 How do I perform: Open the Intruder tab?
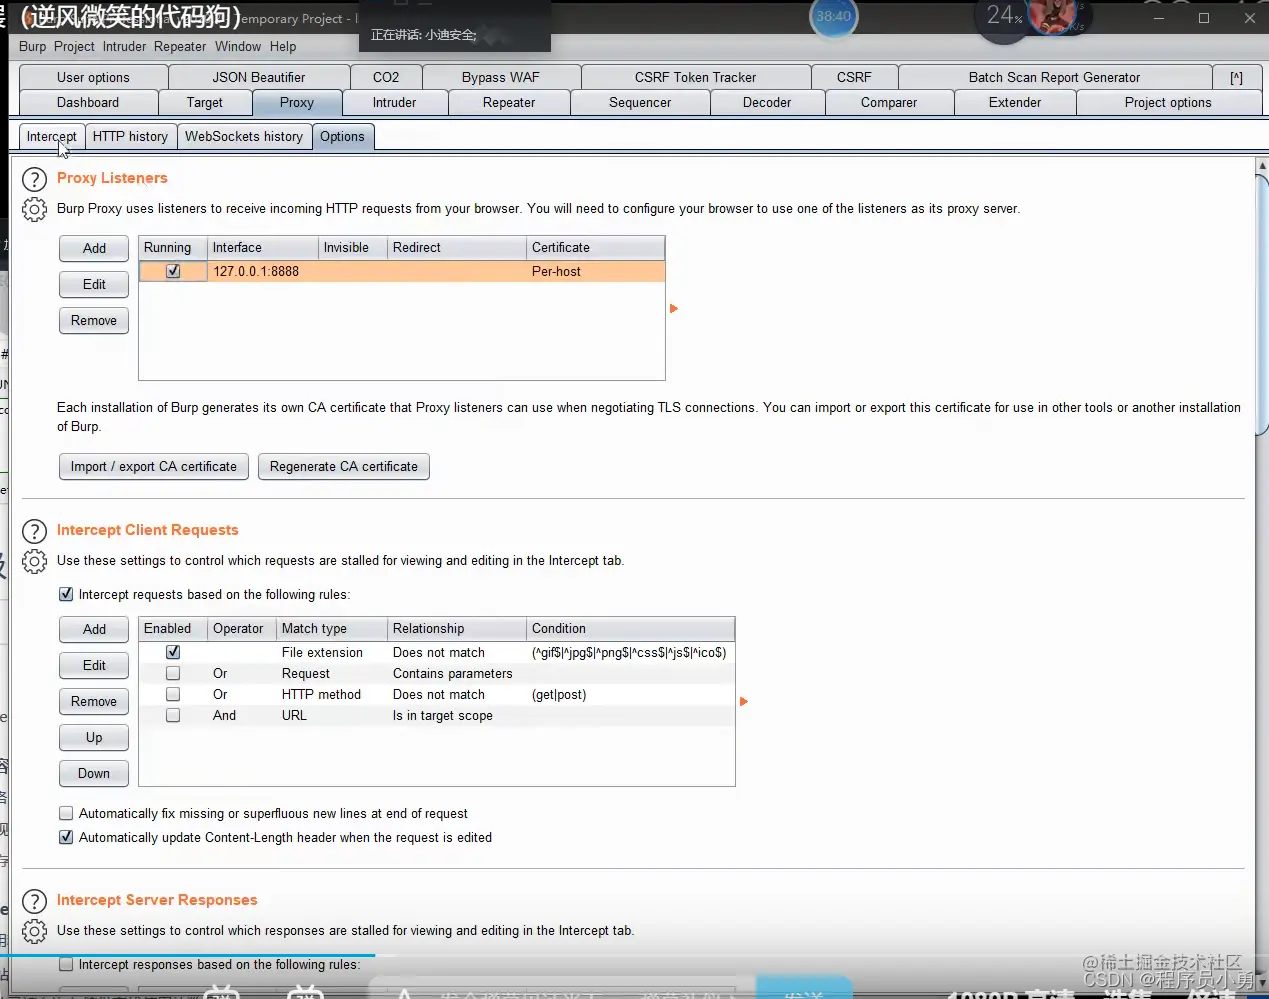tap(395, 102)
